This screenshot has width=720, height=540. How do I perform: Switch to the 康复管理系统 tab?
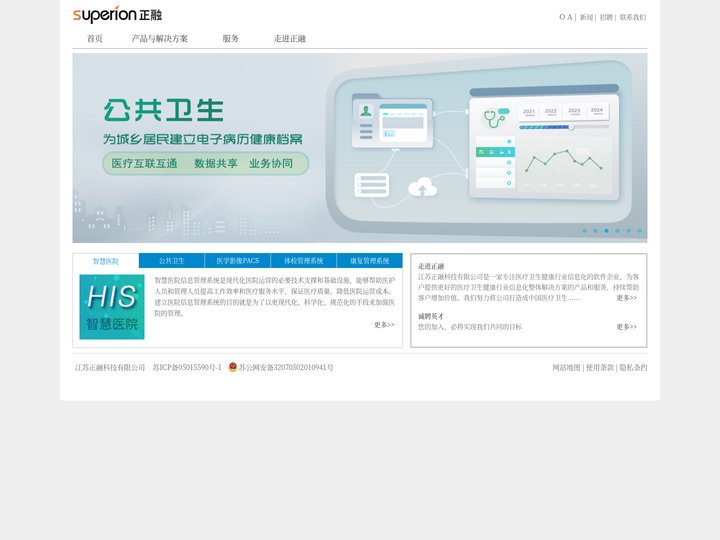(370, 261)
